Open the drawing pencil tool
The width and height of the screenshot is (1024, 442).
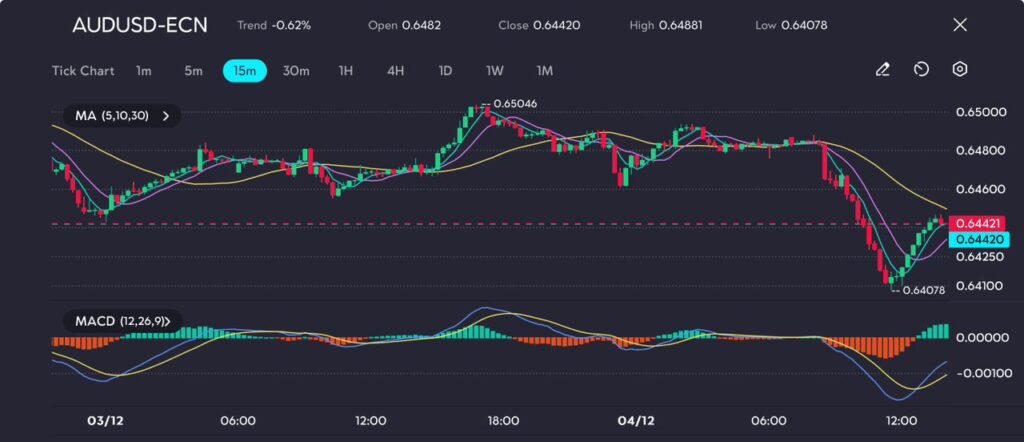click(x=882, y=70)
